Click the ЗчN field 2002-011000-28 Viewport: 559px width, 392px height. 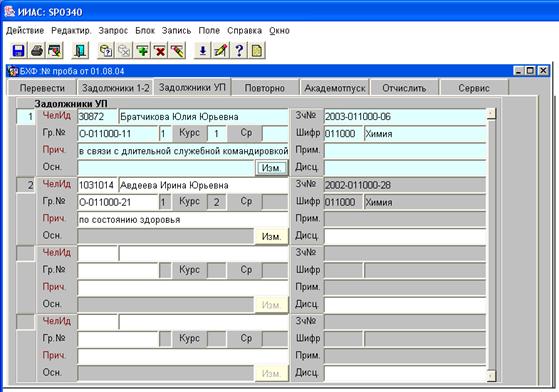405,185
